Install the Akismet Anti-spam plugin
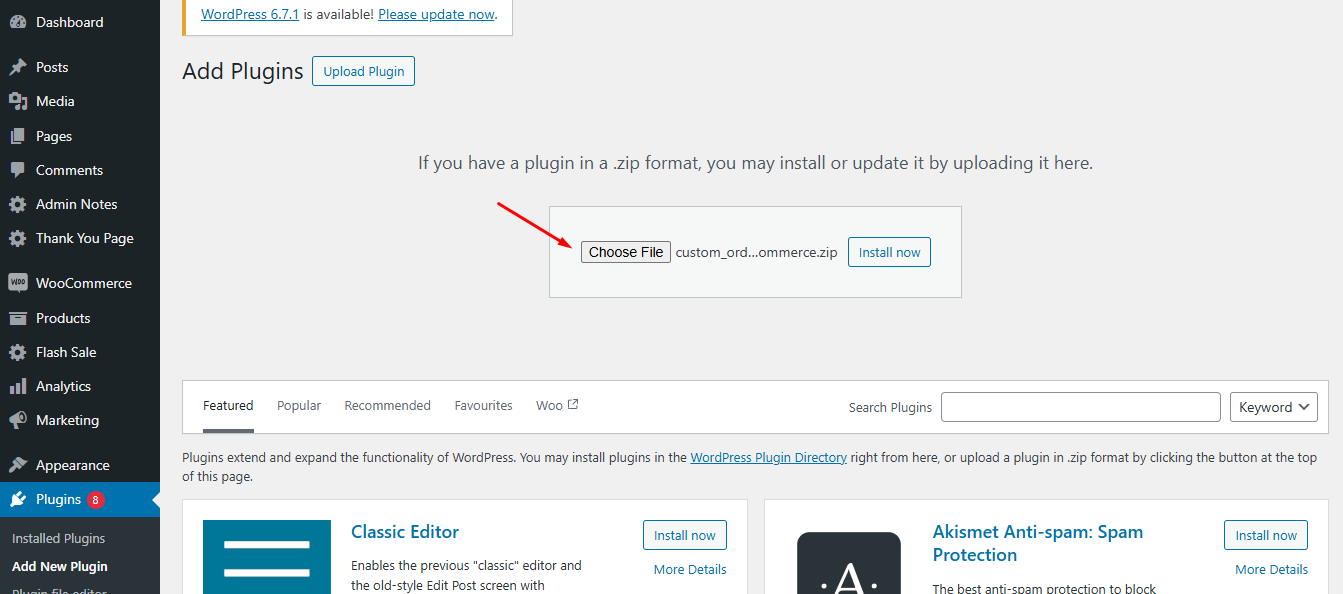Image resolution: width=1343 pixels, height=594 pixels. click(x=1266, y=535)
